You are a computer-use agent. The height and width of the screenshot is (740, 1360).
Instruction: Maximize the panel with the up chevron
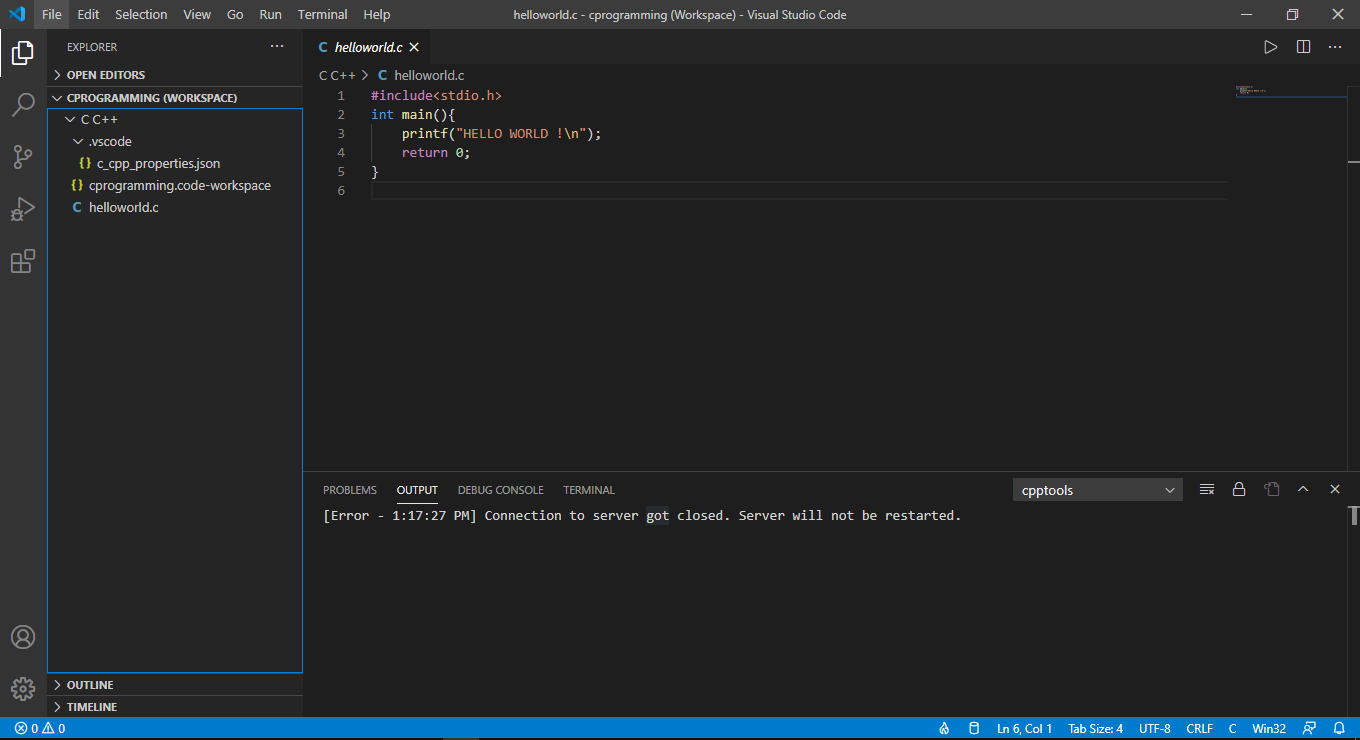[1303, 489]
